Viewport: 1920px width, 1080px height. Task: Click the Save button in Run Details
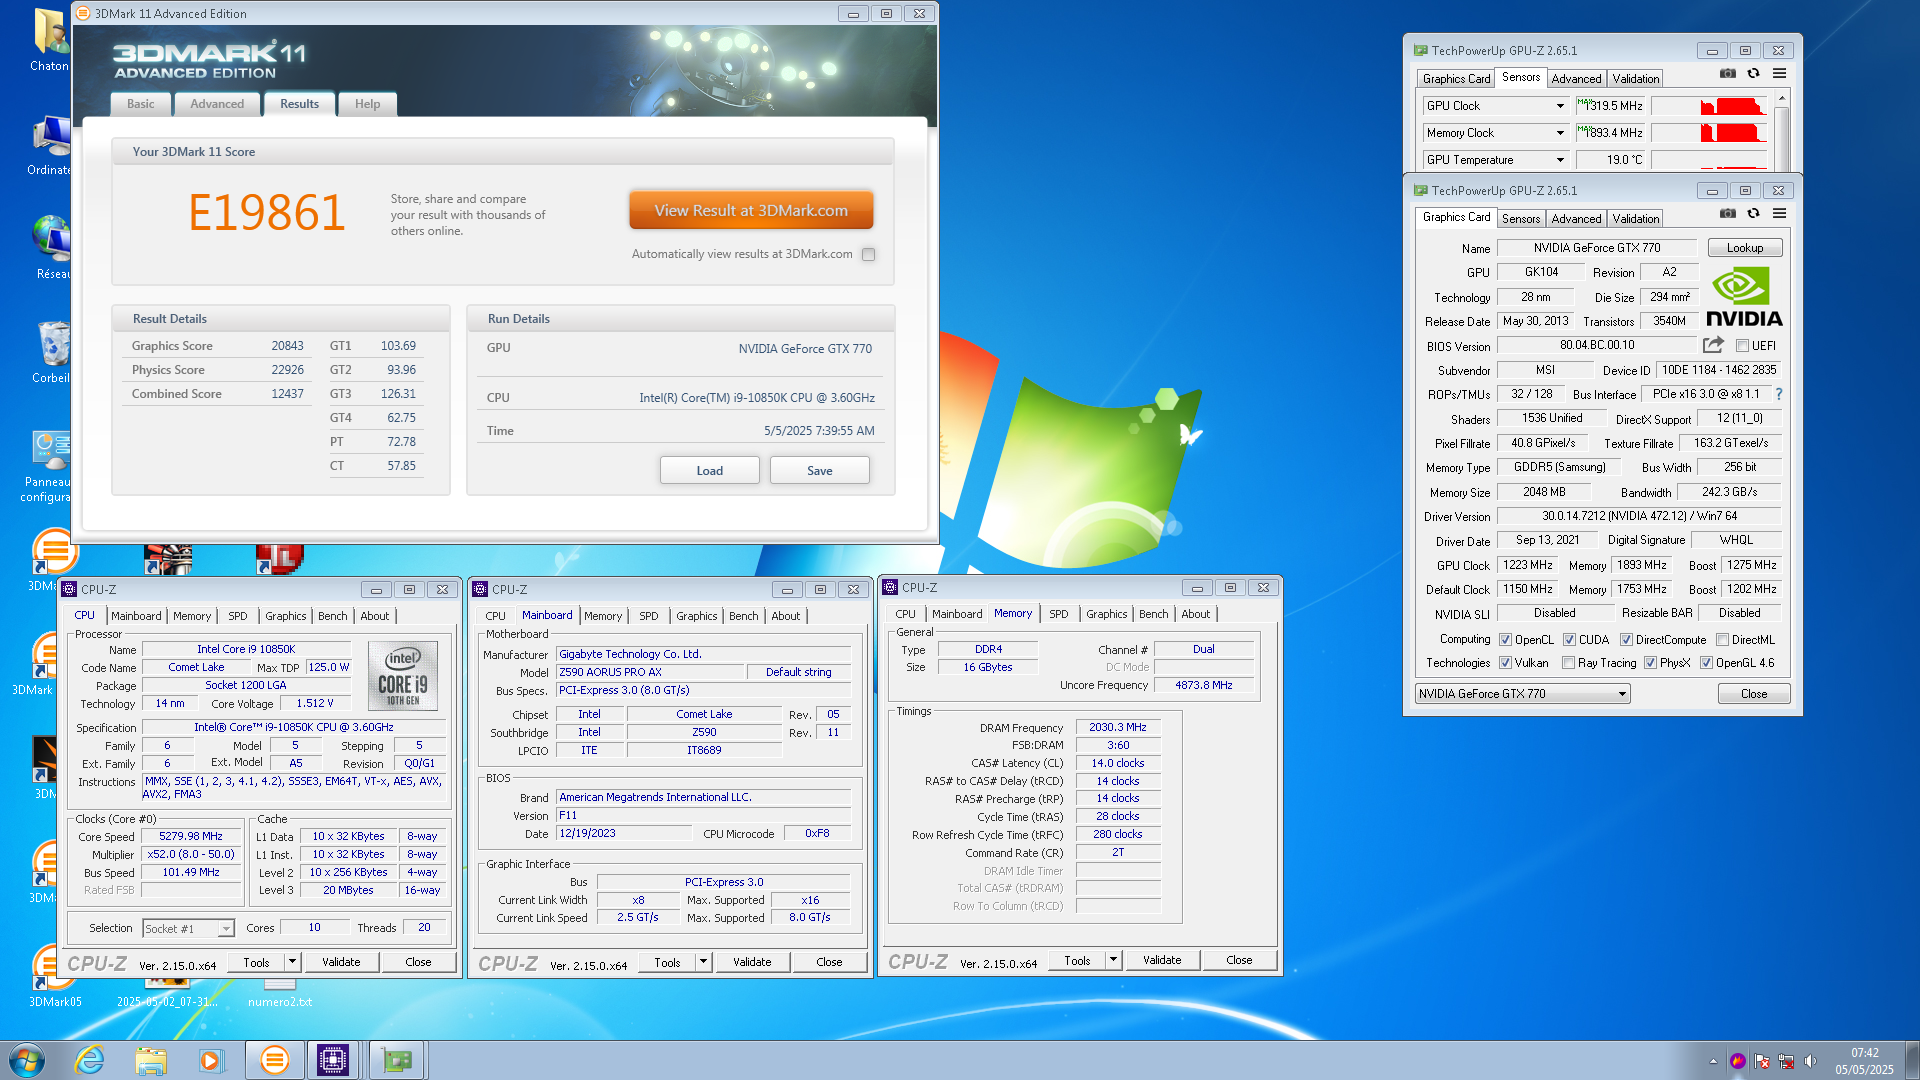tap(820, 471)
